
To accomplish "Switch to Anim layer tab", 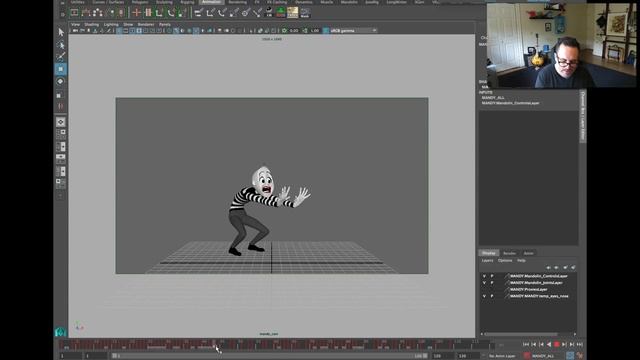I will 529,253.
